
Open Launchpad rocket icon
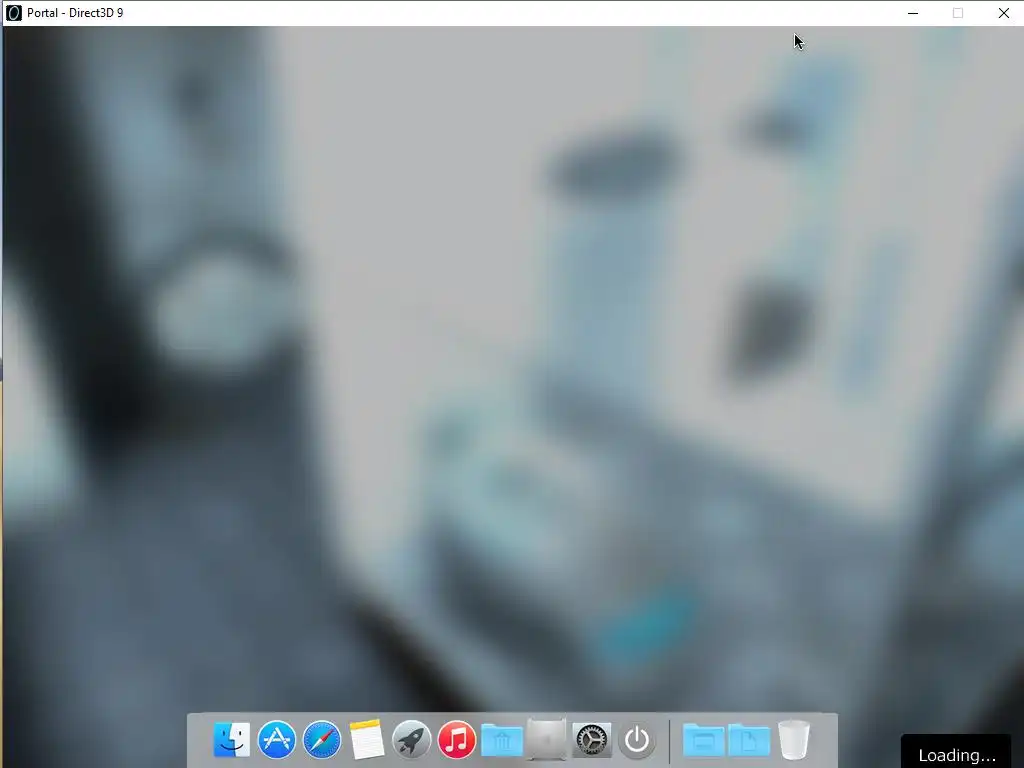(x=411, y=740)
